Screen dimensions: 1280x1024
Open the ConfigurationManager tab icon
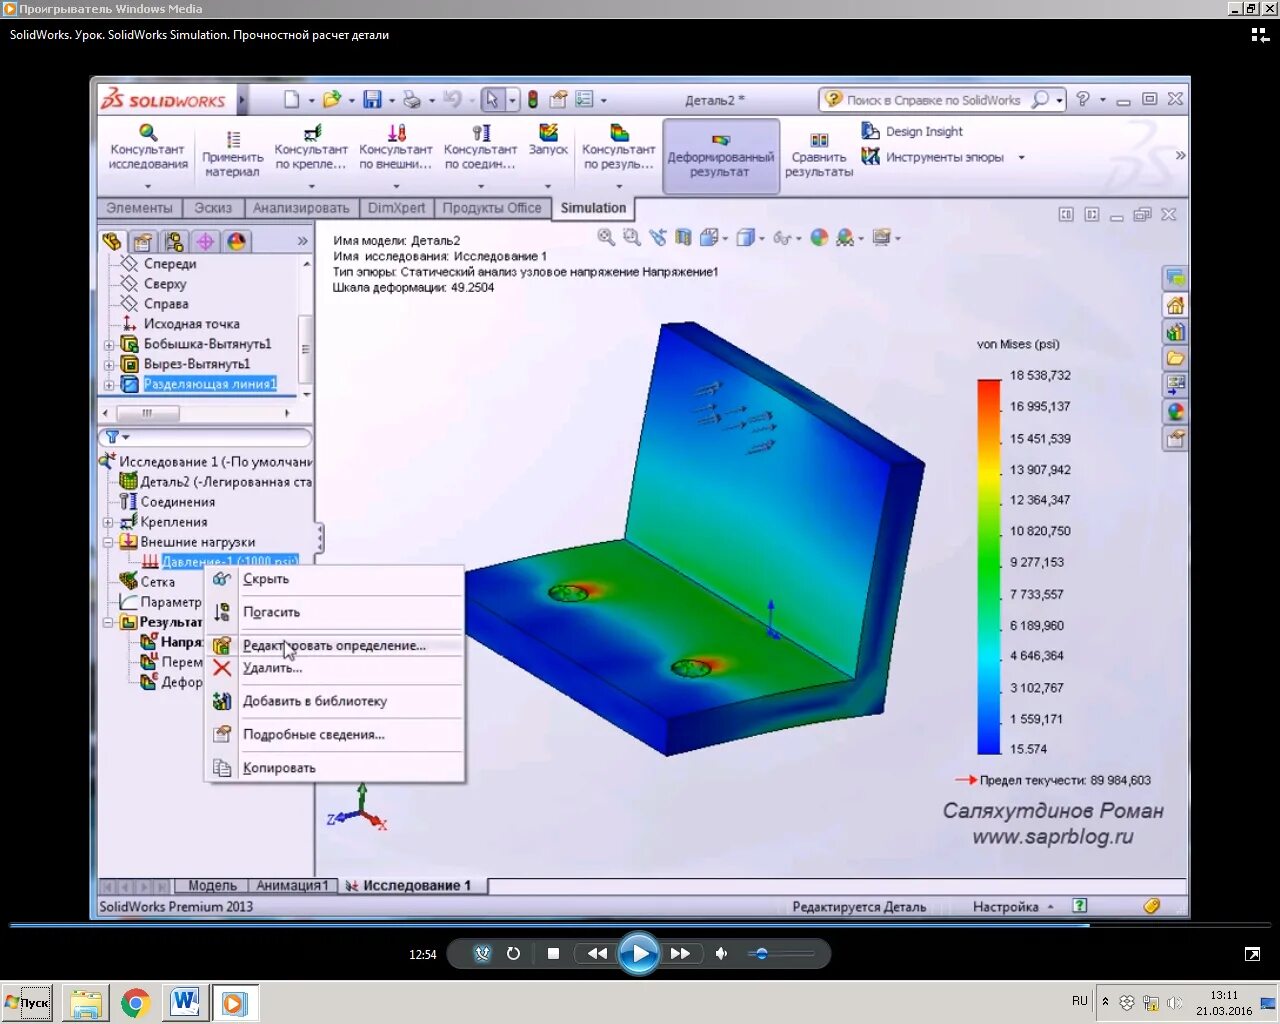point(174,242)
